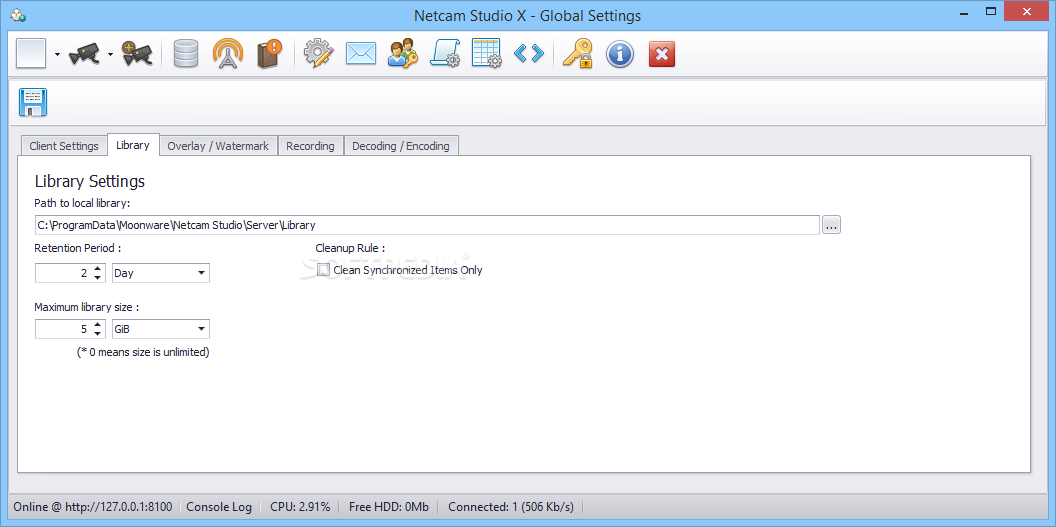Browse for library path with ... button

[x=831, y=225]
